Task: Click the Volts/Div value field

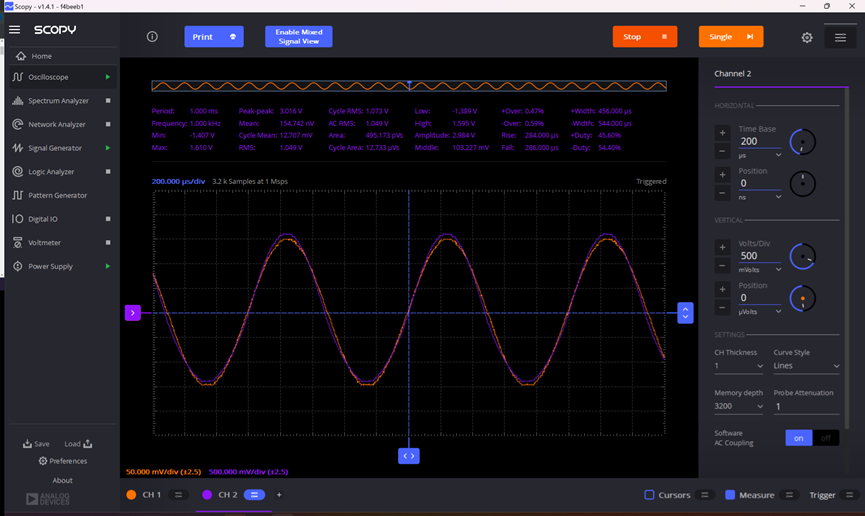Action: pos(760,256)
